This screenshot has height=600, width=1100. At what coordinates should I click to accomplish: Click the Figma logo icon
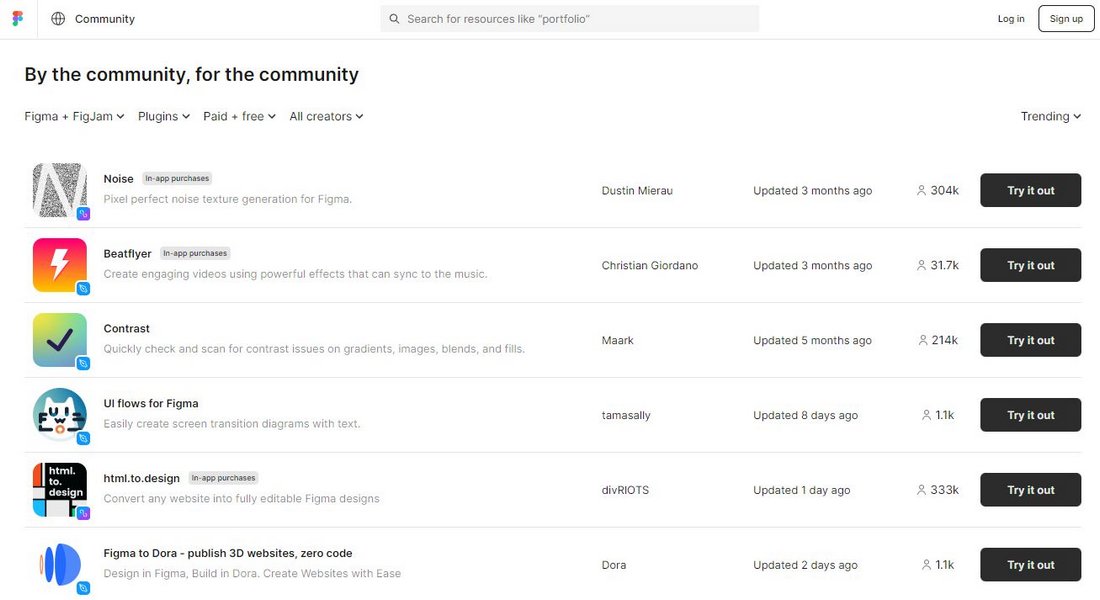[18, 19]
